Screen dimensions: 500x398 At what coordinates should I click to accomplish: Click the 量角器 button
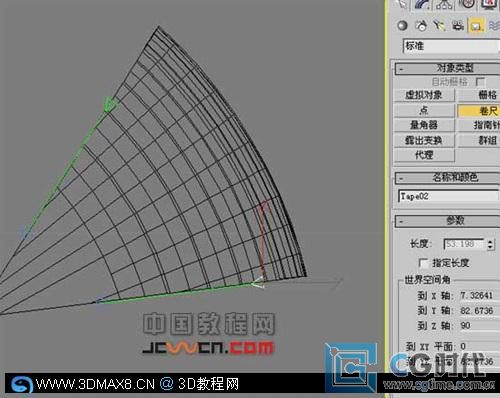click(424, 125)
